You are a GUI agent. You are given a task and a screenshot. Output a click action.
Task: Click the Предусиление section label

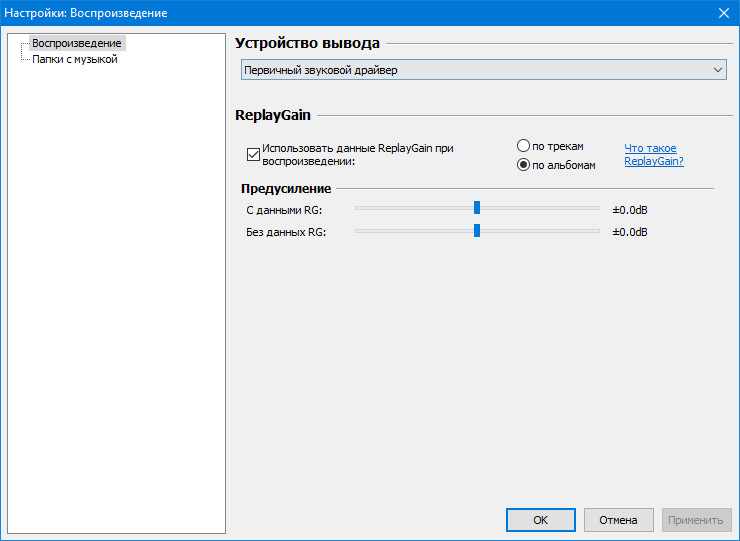click(286, 188)
